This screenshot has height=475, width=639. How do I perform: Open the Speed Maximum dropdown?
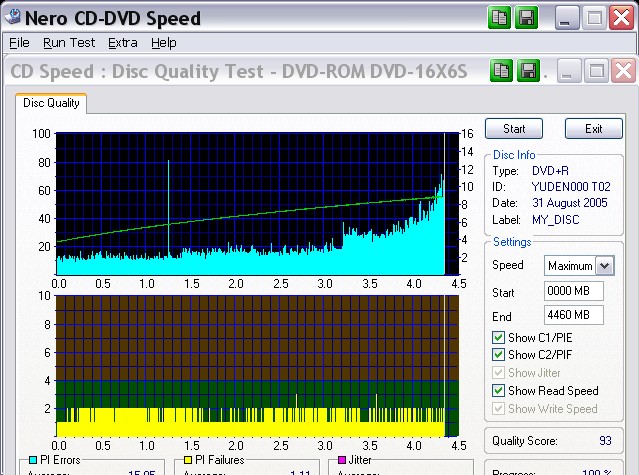coord(605,266)
